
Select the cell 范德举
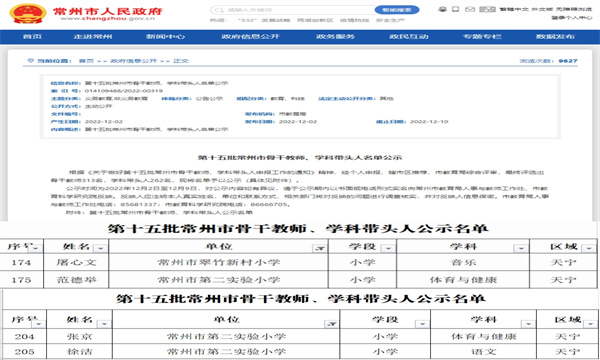[x=77, y=280]
